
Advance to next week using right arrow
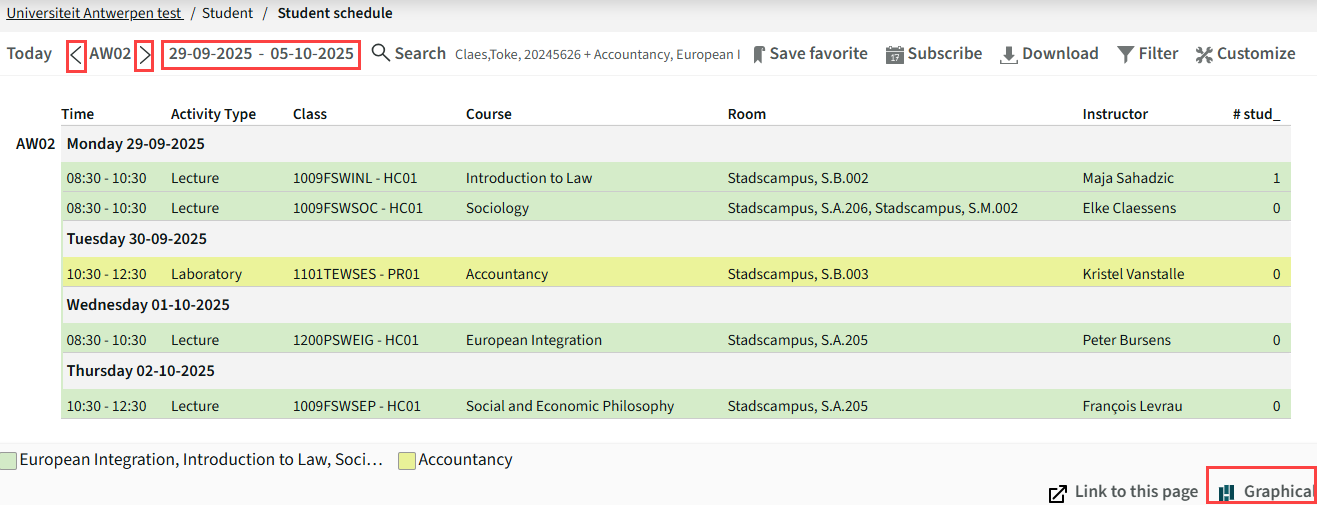144,54
